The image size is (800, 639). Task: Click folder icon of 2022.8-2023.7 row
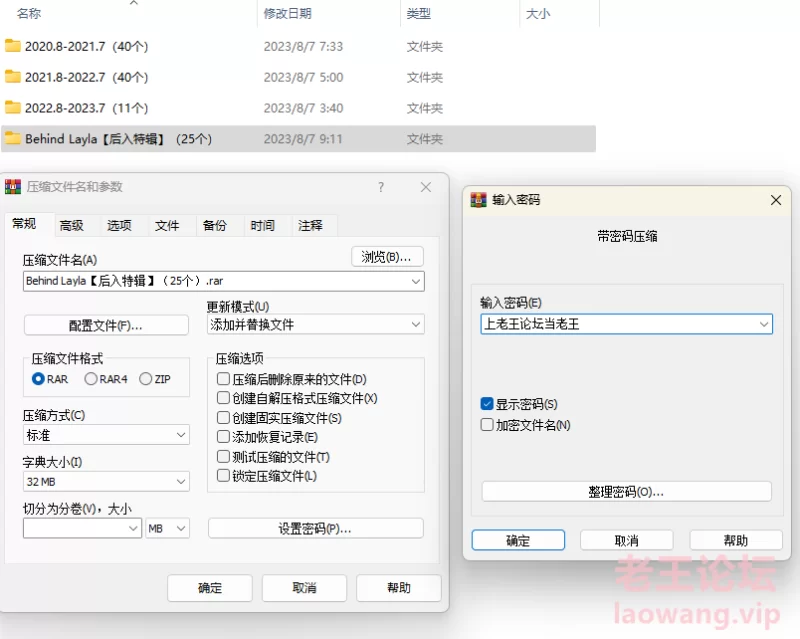tap(13, 107)
